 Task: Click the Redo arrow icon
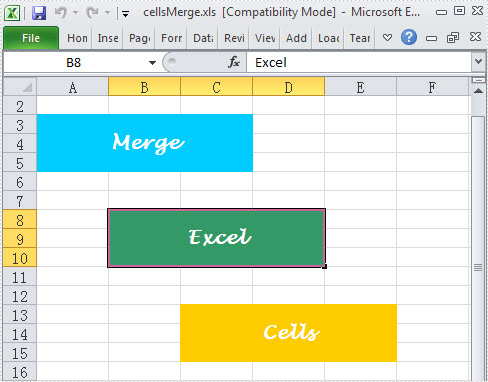(x=92, y=13)
